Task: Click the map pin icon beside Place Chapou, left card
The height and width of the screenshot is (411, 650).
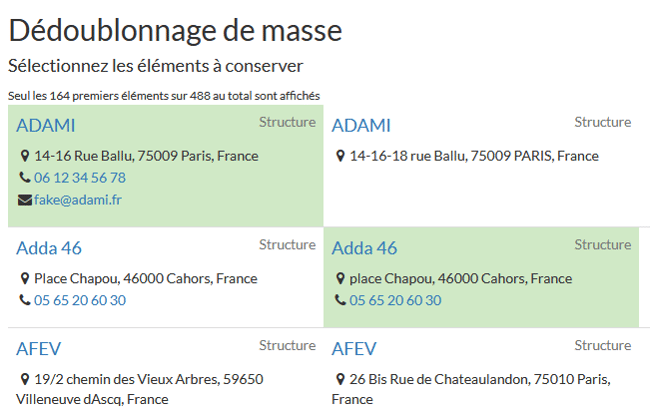Action: tap(25, 279)
